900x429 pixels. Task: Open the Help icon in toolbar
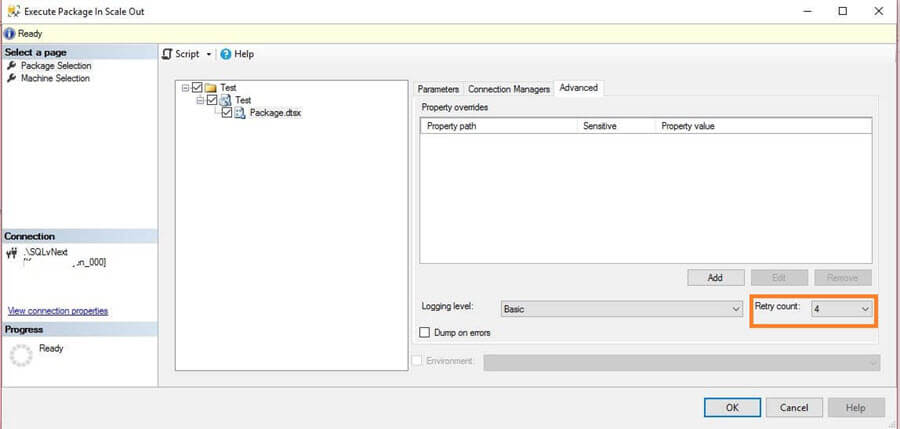tap(226, 54)
